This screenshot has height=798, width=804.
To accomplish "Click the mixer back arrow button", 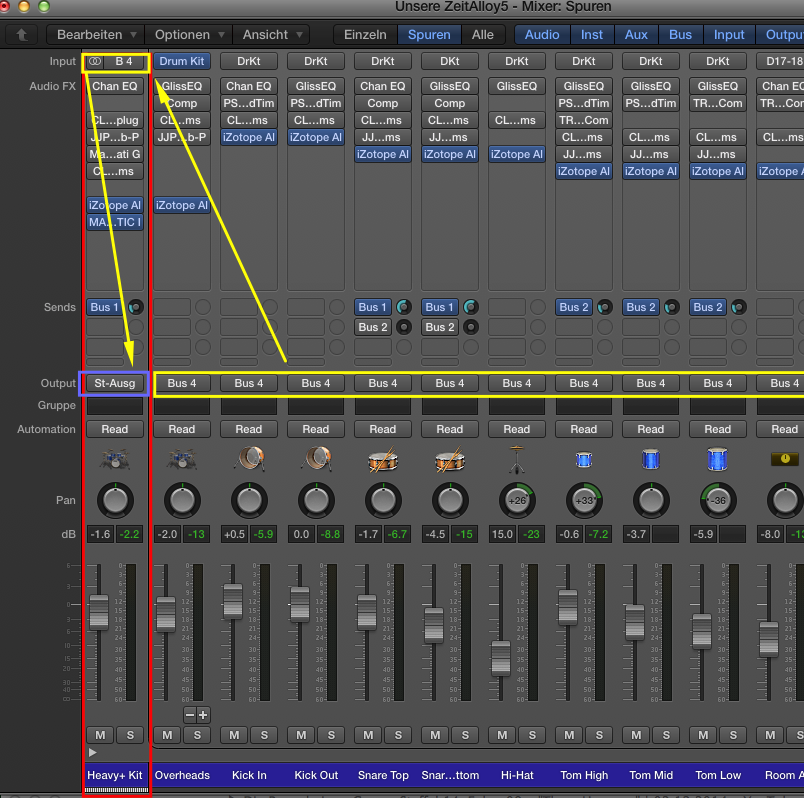I will click(22, 35).
